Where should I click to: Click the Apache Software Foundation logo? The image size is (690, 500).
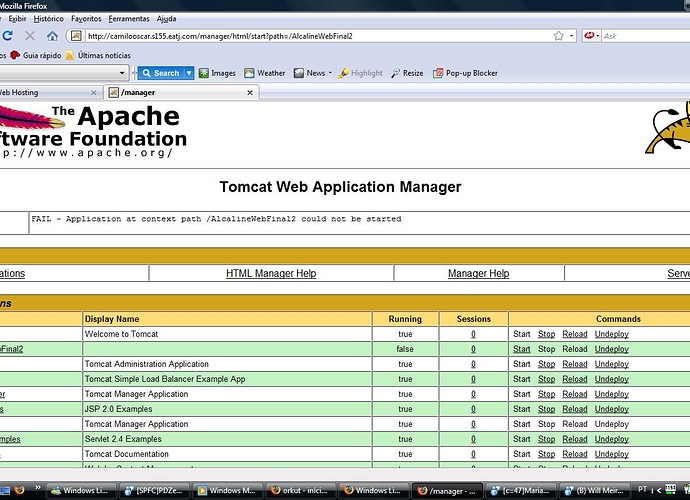click(x=93, y=132)
